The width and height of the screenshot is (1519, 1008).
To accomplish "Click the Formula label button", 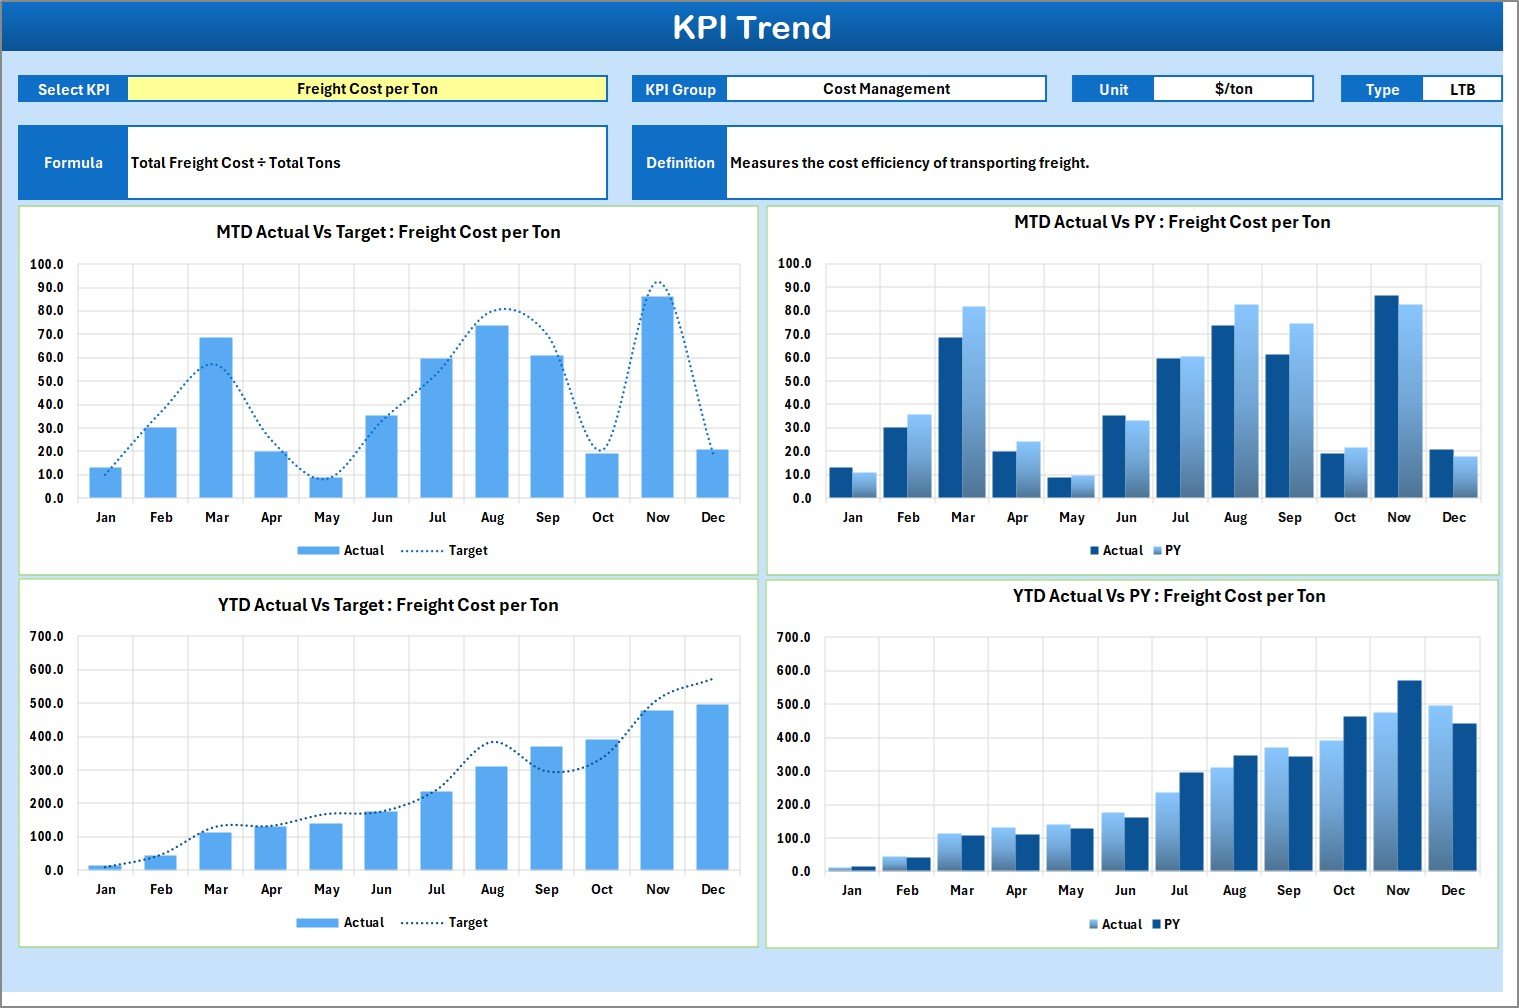I will tap(73, 162).
